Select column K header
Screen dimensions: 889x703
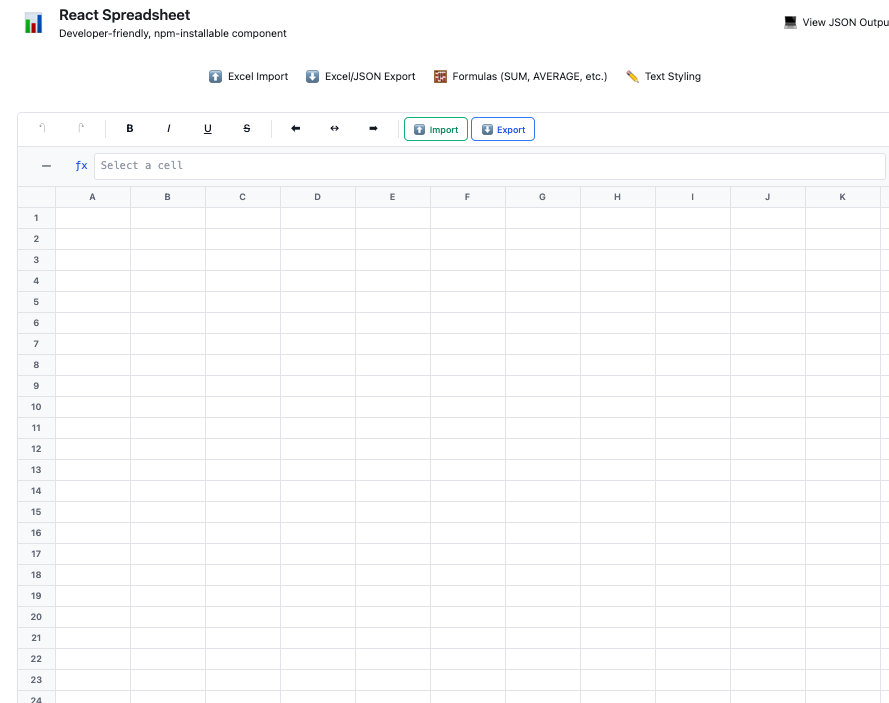[843, 197]
